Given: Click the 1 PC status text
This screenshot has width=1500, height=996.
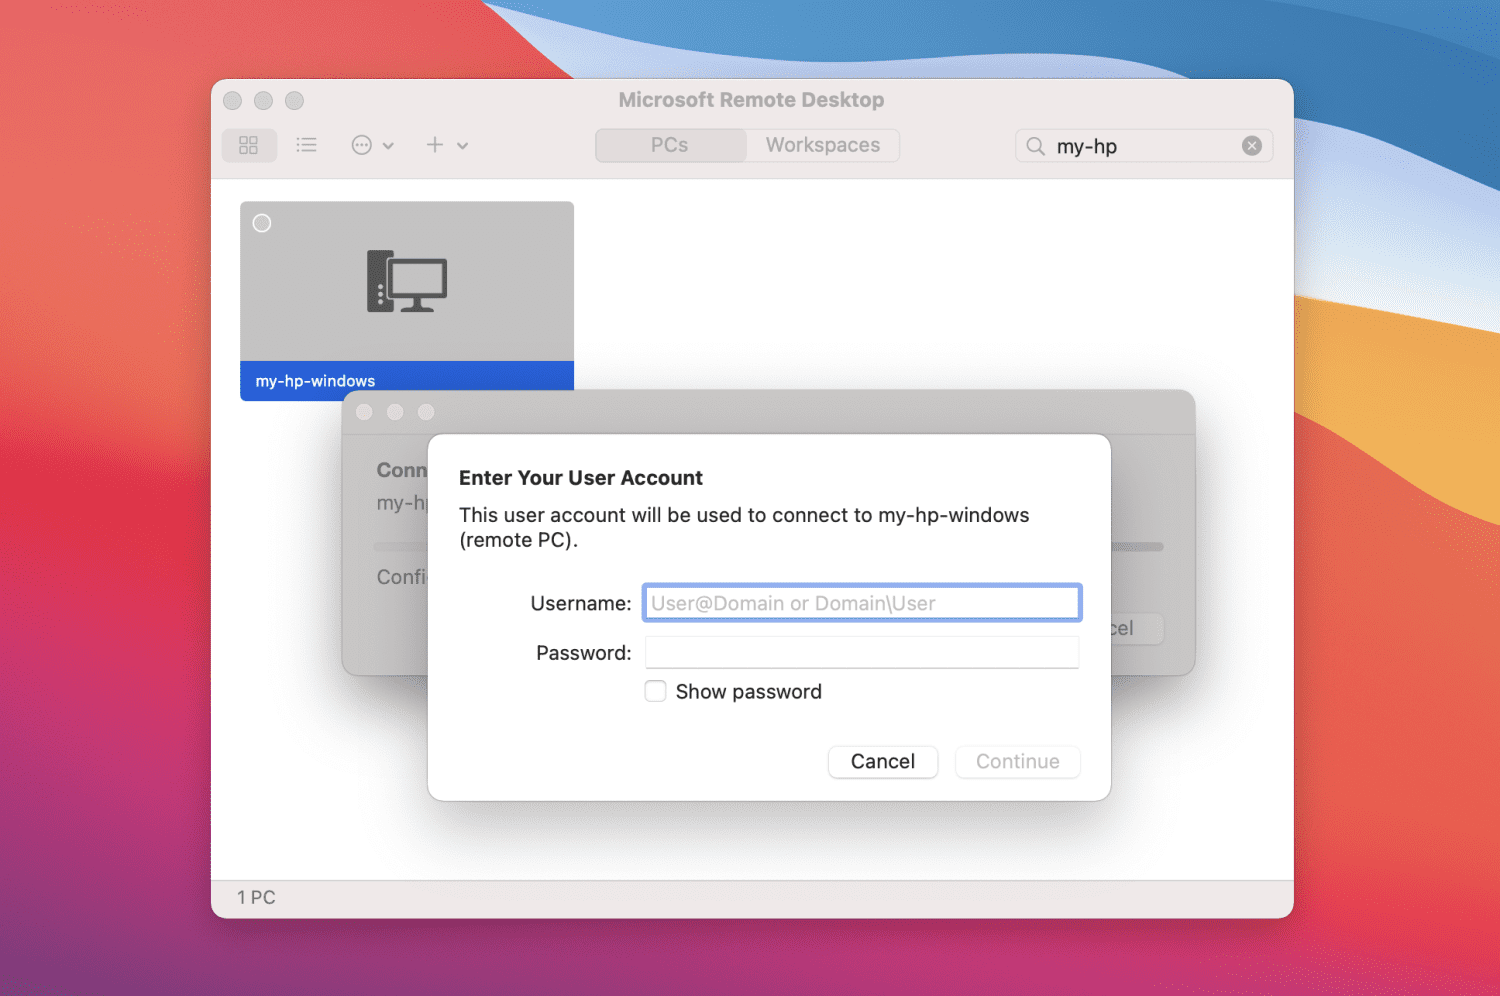Looking at the screenshot, I should pyautogui.click(x=256, y=897).
